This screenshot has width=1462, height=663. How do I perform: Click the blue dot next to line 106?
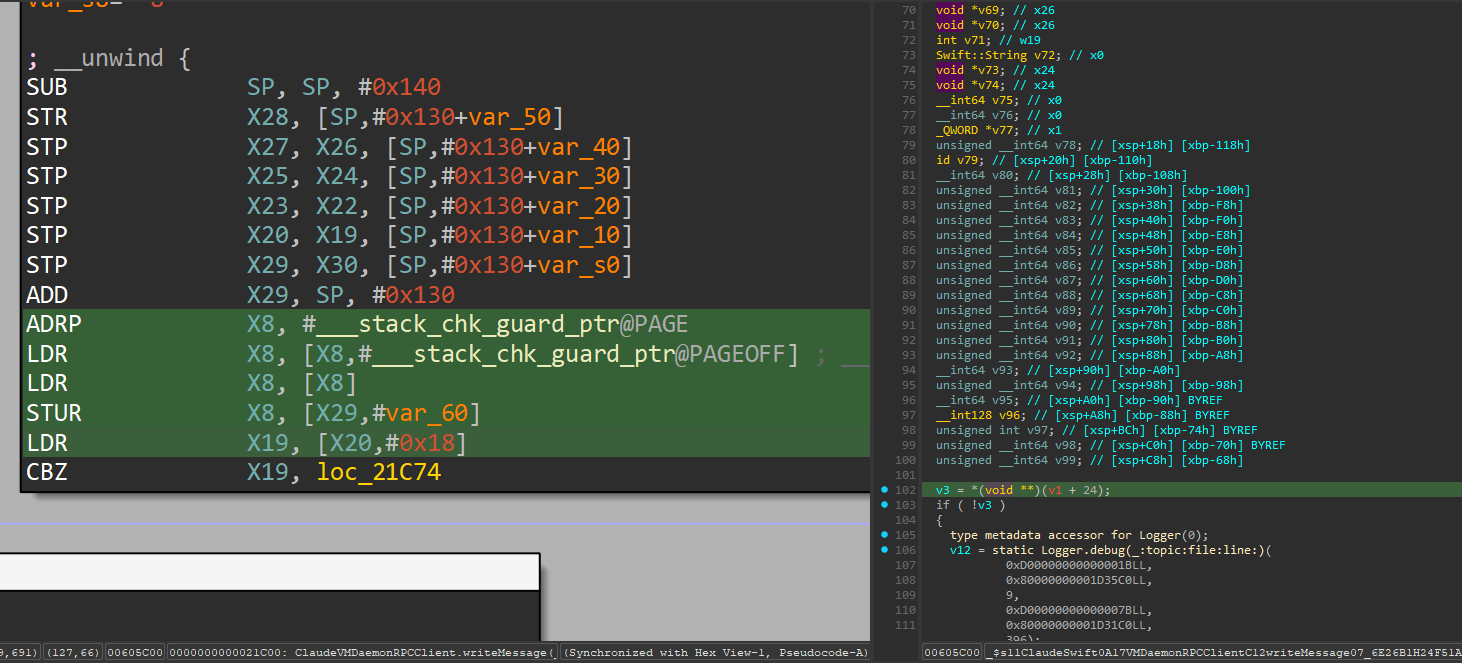[x=884, y=550]
